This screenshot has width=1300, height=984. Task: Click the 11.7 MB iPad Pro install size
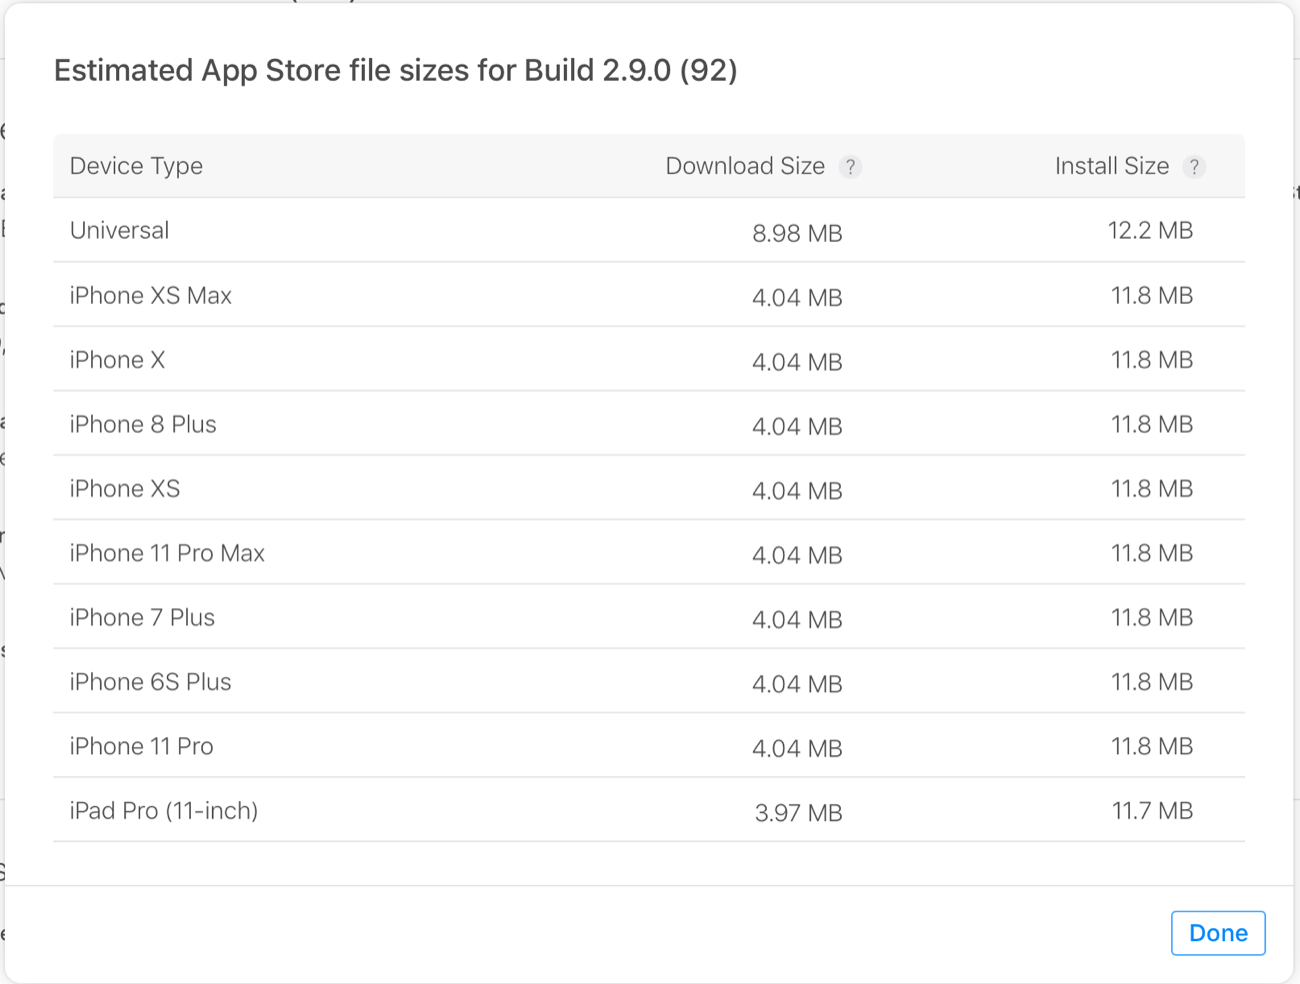pyautogui.click(x=1152, y=811)
